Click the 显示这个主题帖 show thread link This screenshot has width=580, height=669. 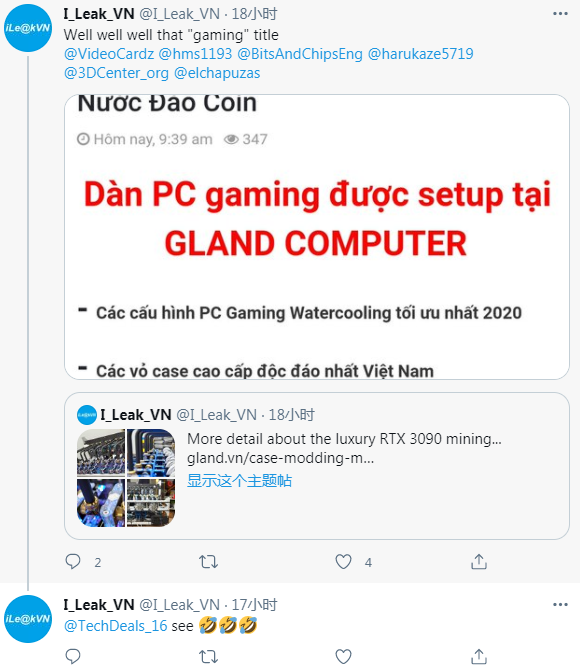click(x=239, y=480)
